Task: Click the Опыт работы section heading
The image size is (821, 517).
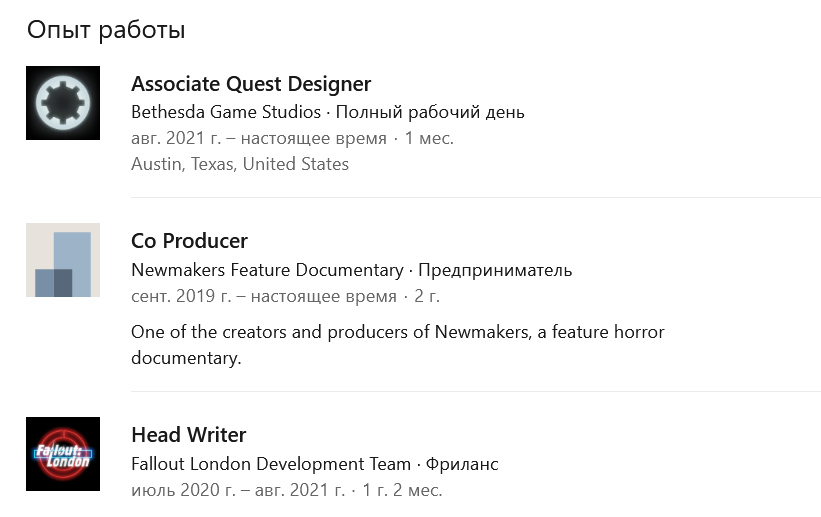Action: click(106, 30)
